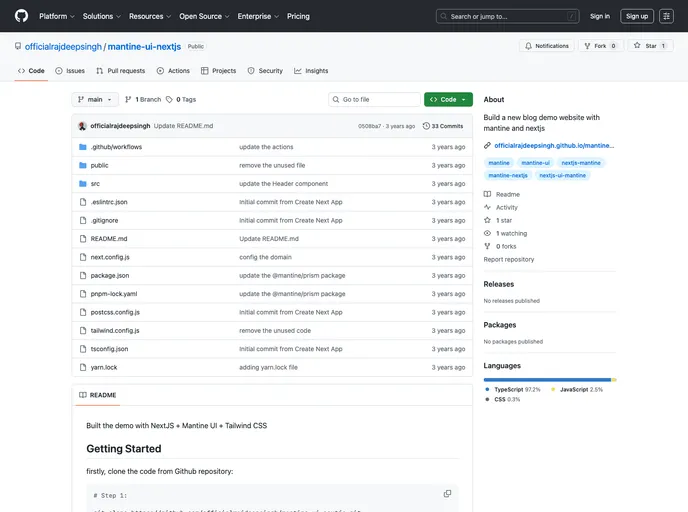Screen dimensions: 688x512
Task: Open the tailwind.config.js file
Action: [x=115, y=330]
